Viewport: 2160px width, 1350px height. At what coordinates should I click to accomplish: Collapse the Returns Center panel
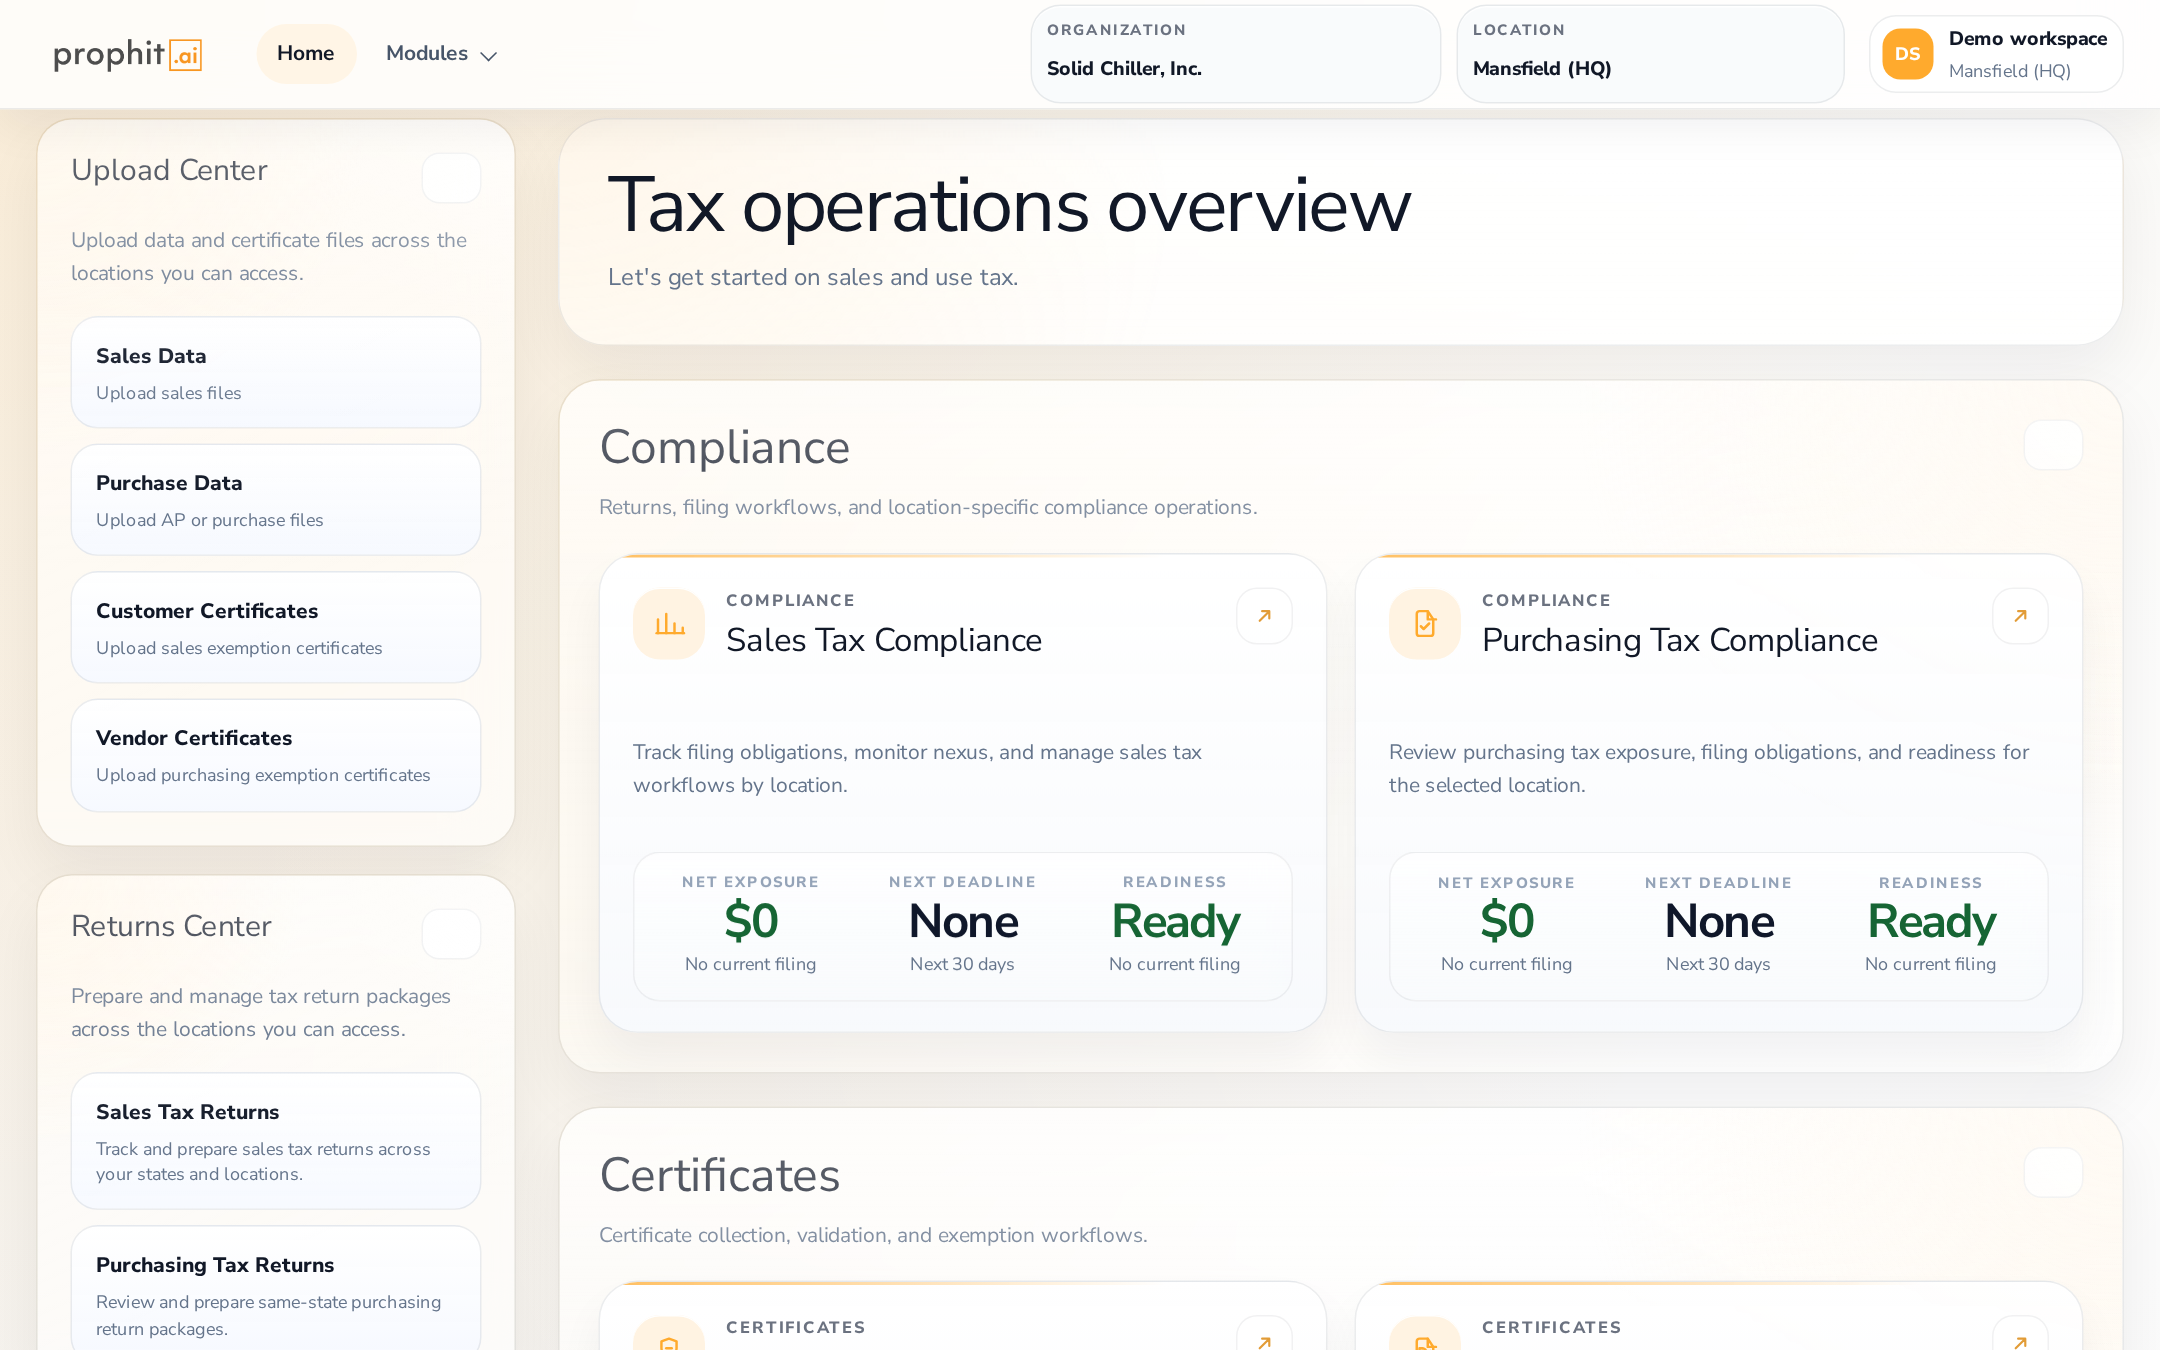coord(451,934)
